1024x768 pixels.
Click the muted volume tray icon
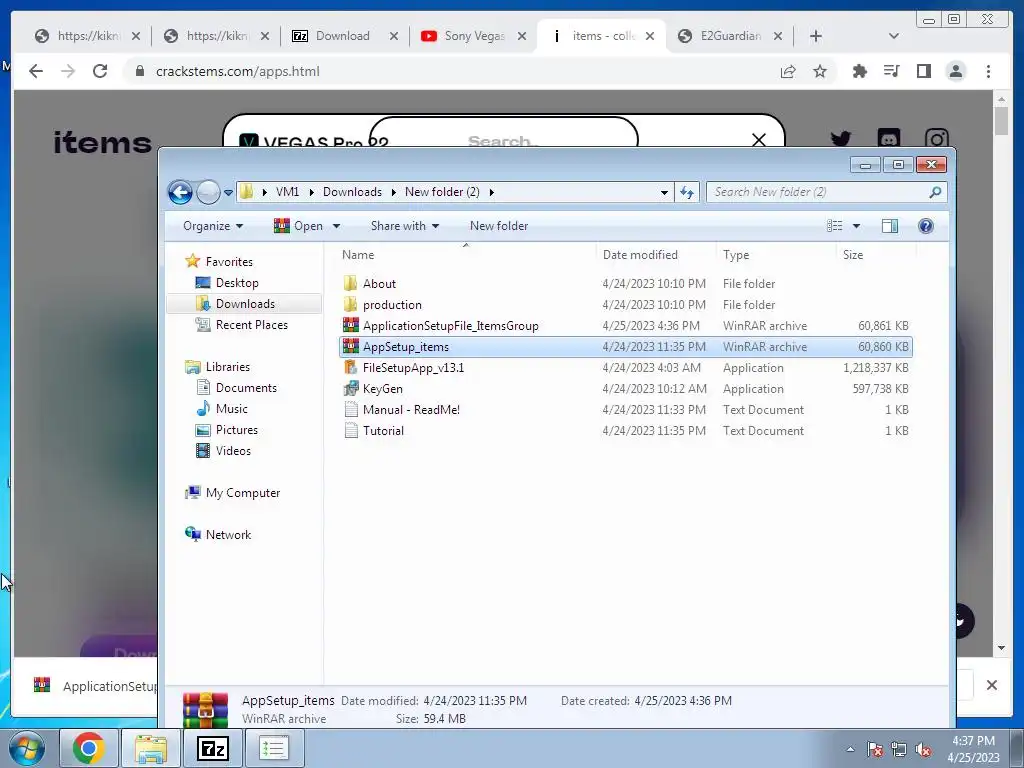coord(923,750)
